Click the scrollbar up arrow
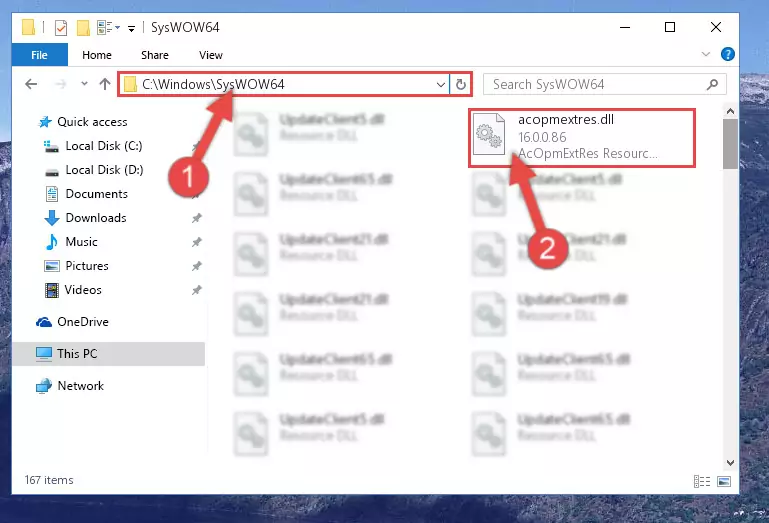Screen dimensions: 769x523 [x=730, y=111]
